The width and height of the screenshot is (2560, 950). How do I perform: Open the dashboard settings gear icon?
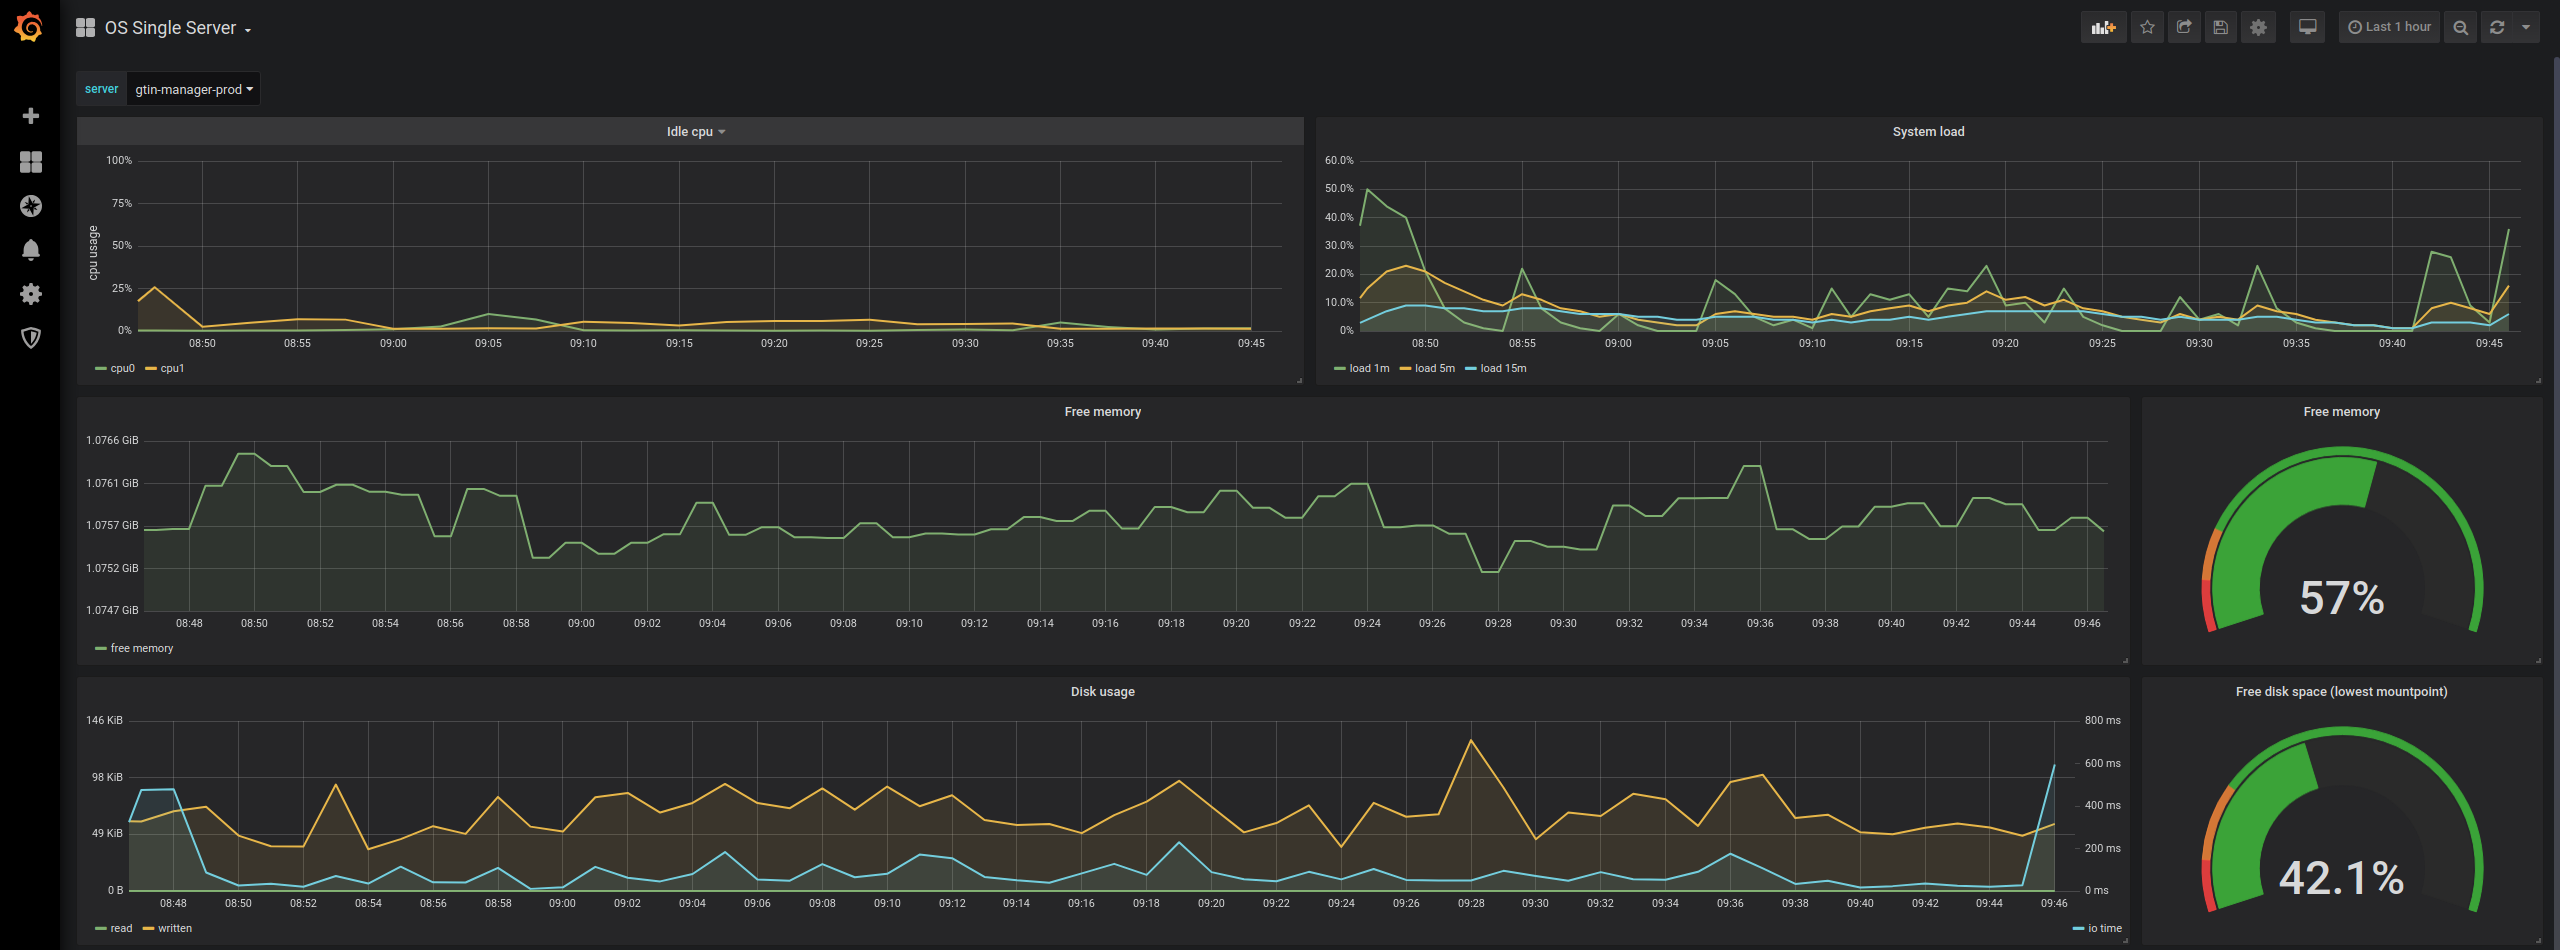tap(2257, 27)
